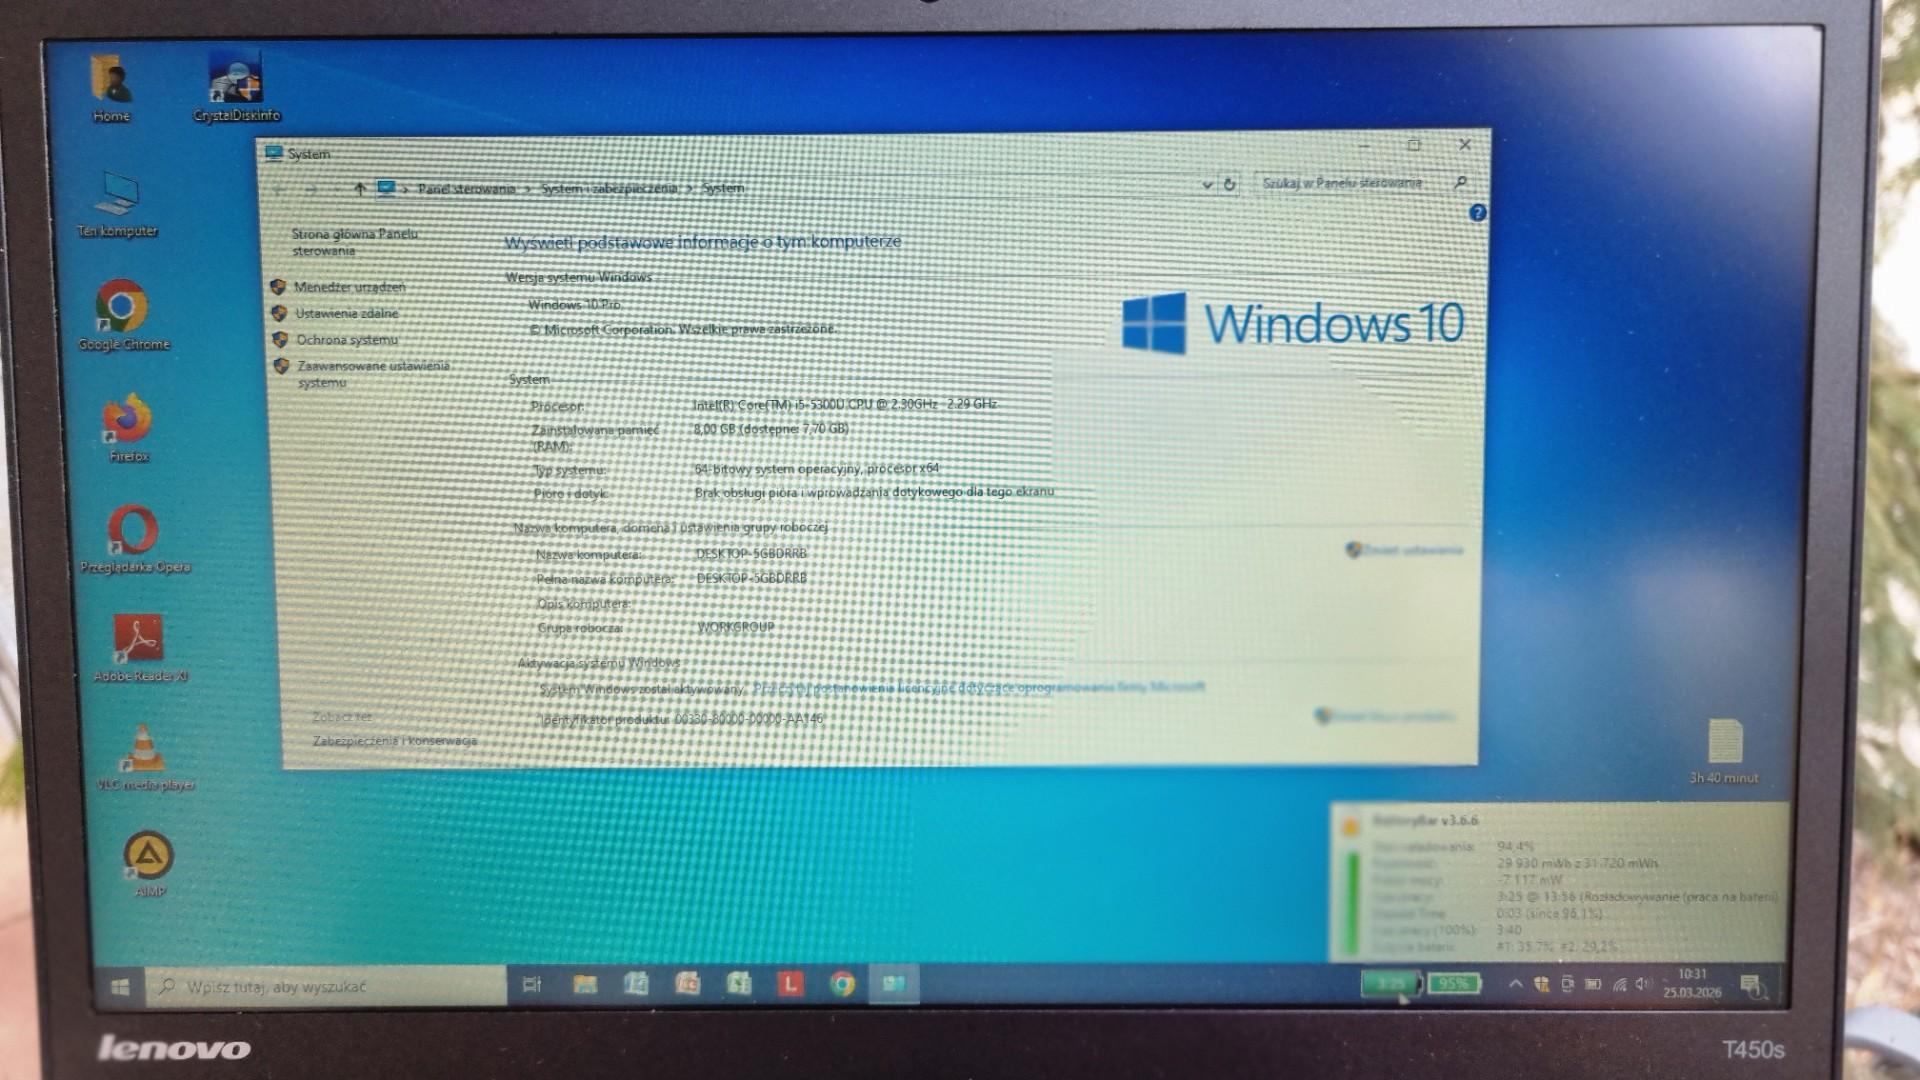Viewport: 1920px width, 1080px height.
Task: Open VLC media player shortcut
Action: pos(145,758)
